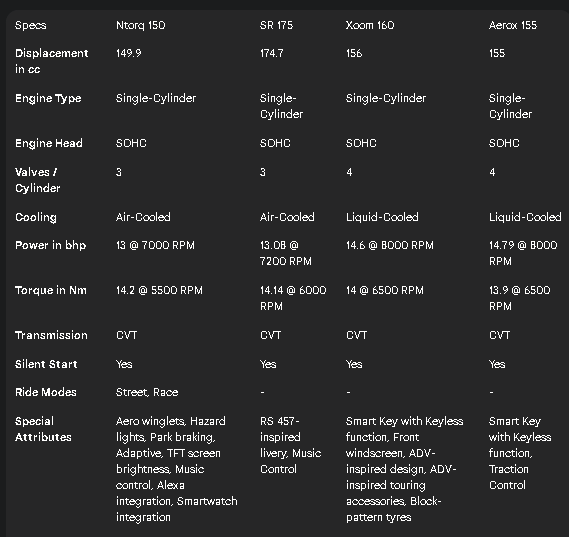The height and width of the screenshot is (537, 569).
Task: Click the Valves / Cylinder row label
Action: (x=37, y=180)
